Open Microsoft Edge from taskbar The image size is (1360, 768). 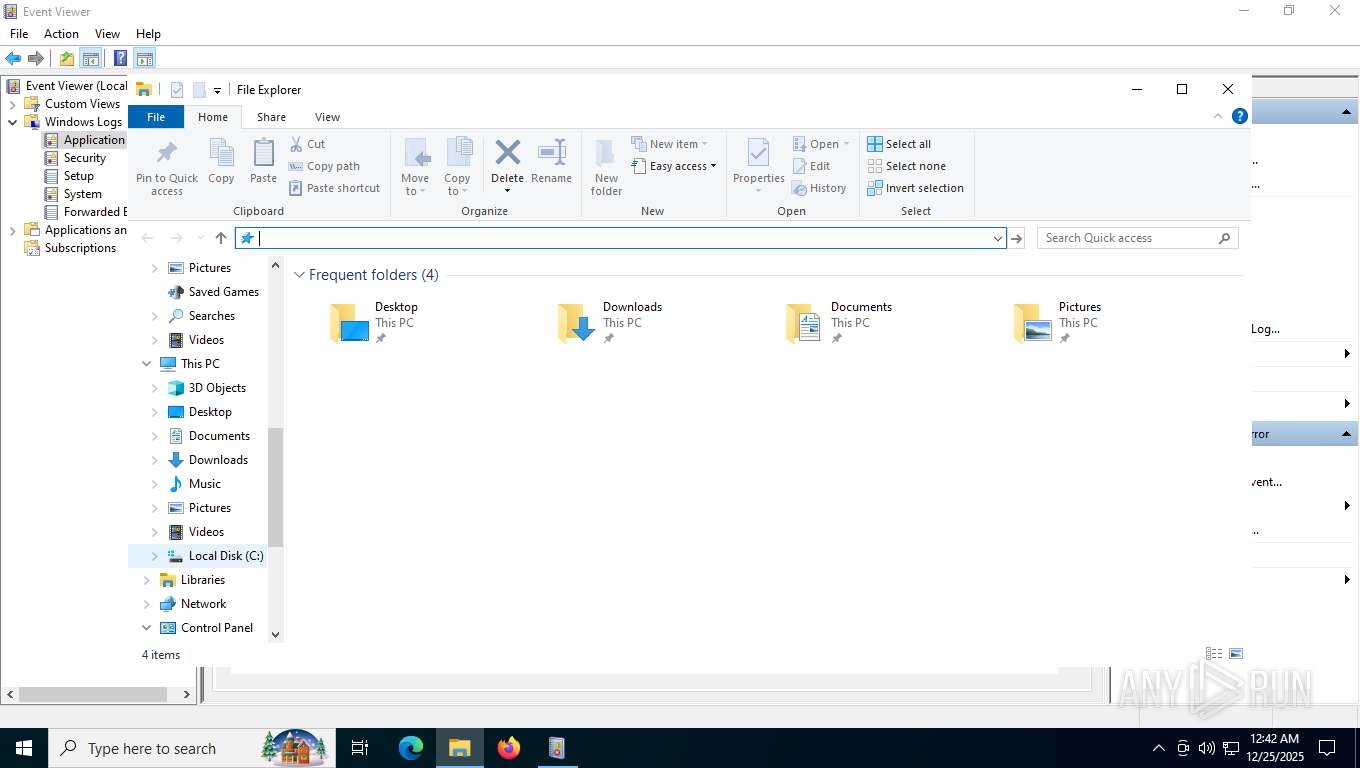[x=410, y=747]
